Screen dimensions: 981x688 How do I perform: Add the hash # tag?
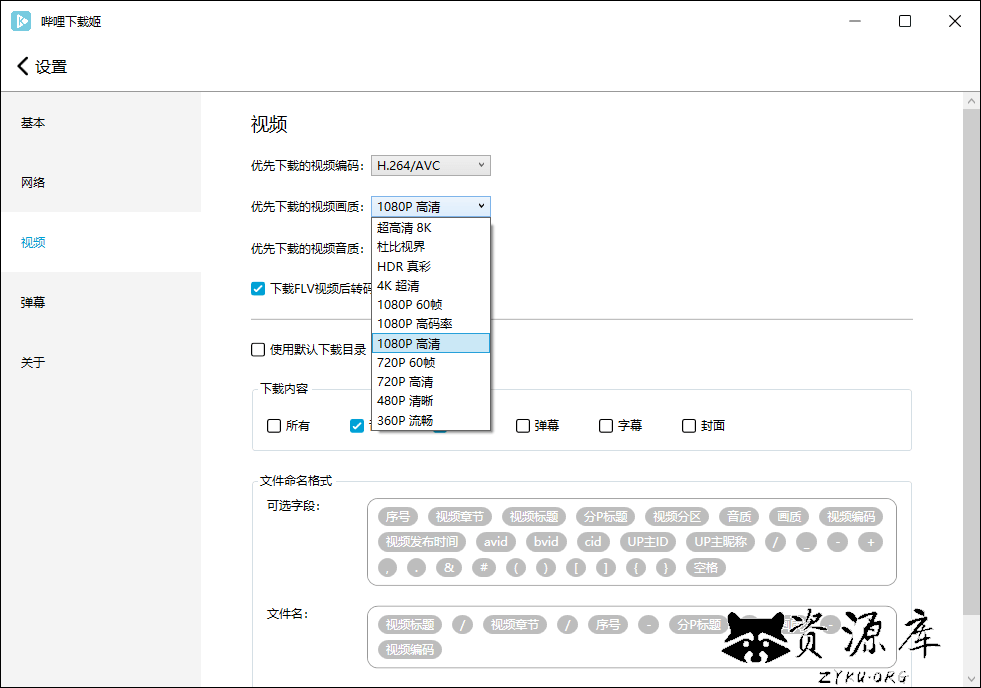click(x=484, y=568)
